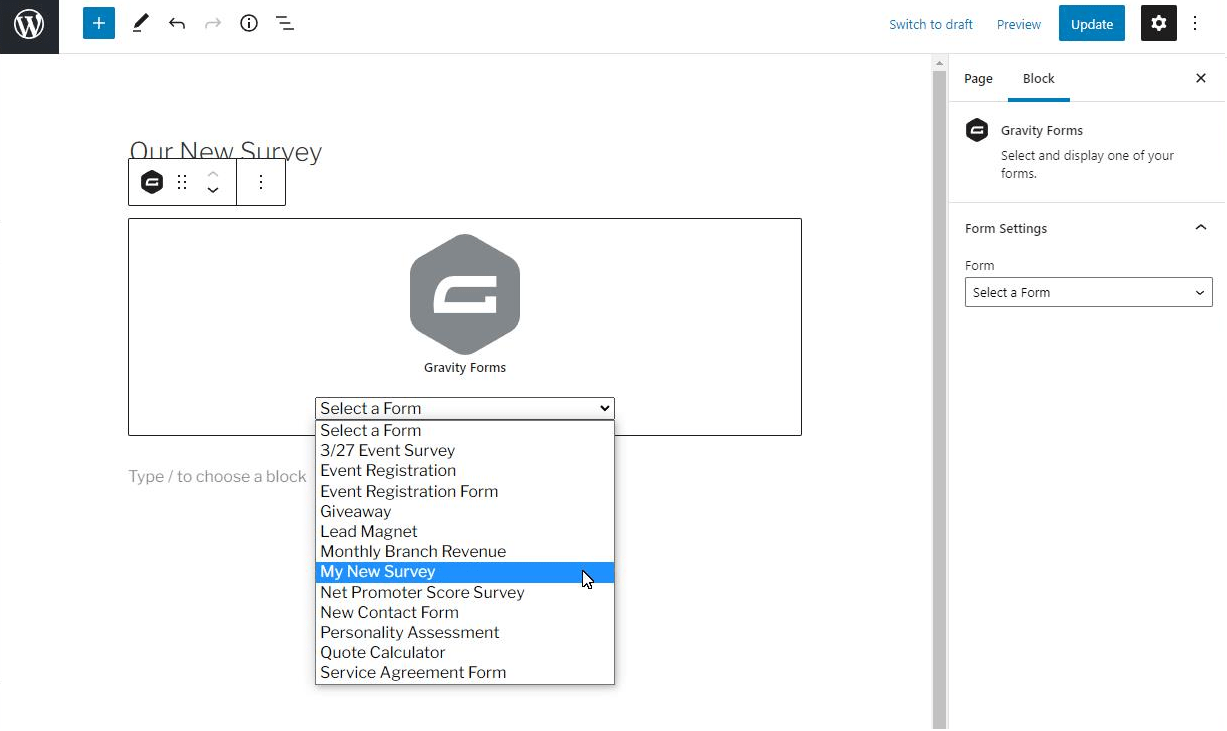
Task: Select Event Registration option
Action: 465,470
